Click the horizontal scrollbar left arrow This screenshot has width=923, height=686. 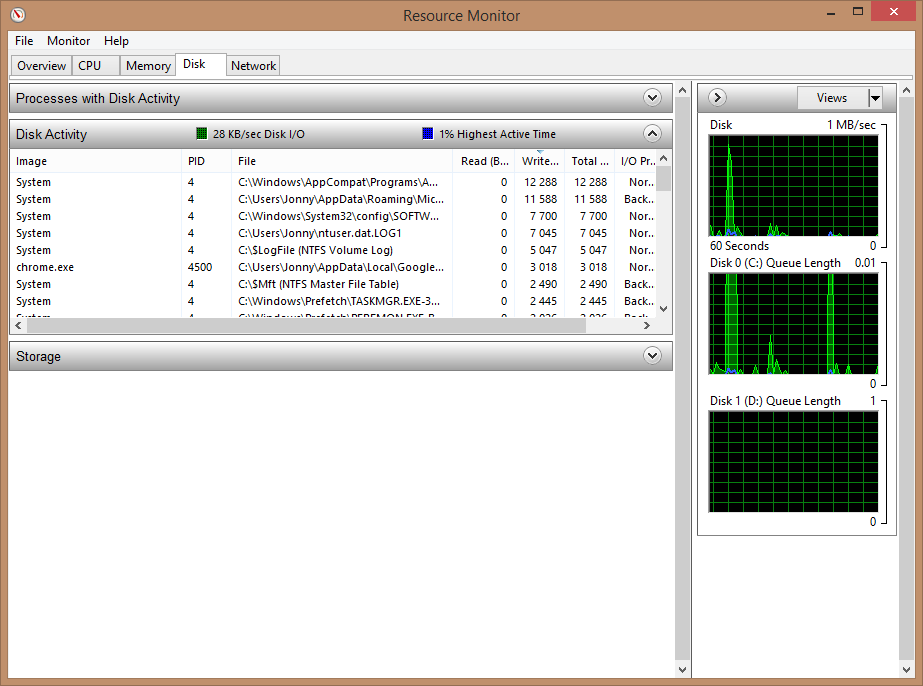[x=18, y=325]
